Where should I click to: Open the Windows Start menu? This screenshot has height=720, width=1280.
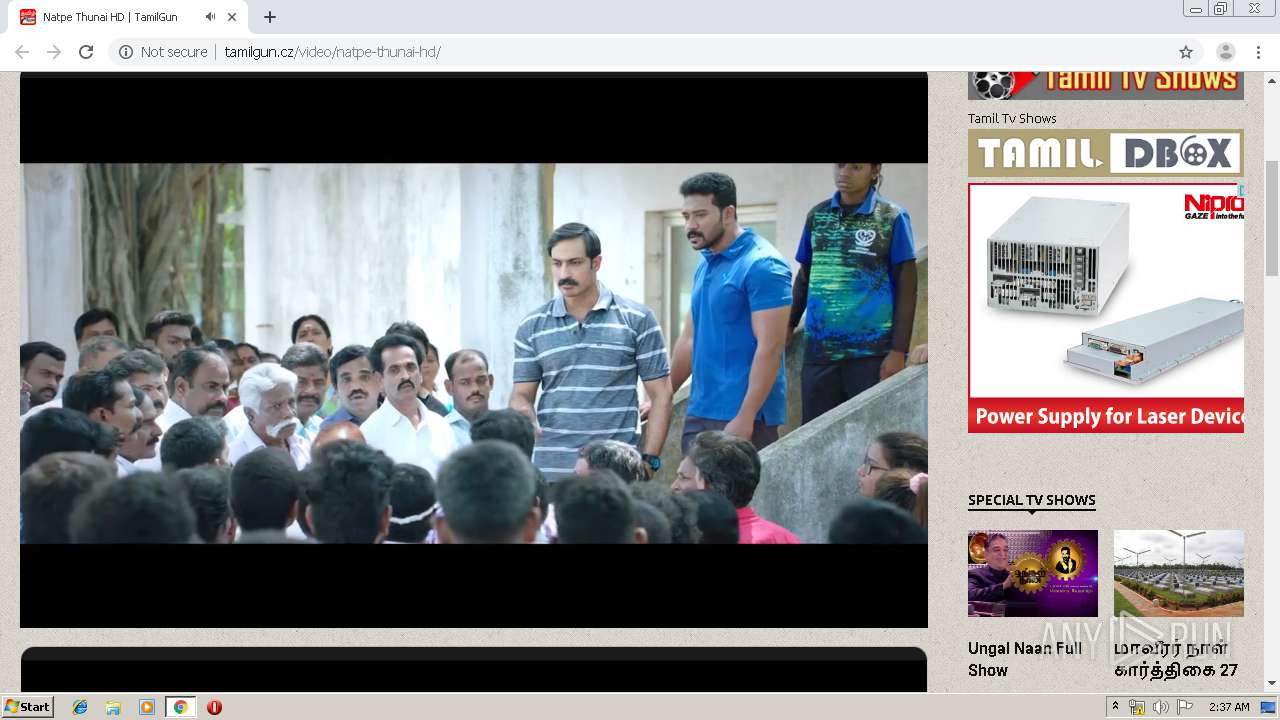pyautogui.click(x=27, y=706)
